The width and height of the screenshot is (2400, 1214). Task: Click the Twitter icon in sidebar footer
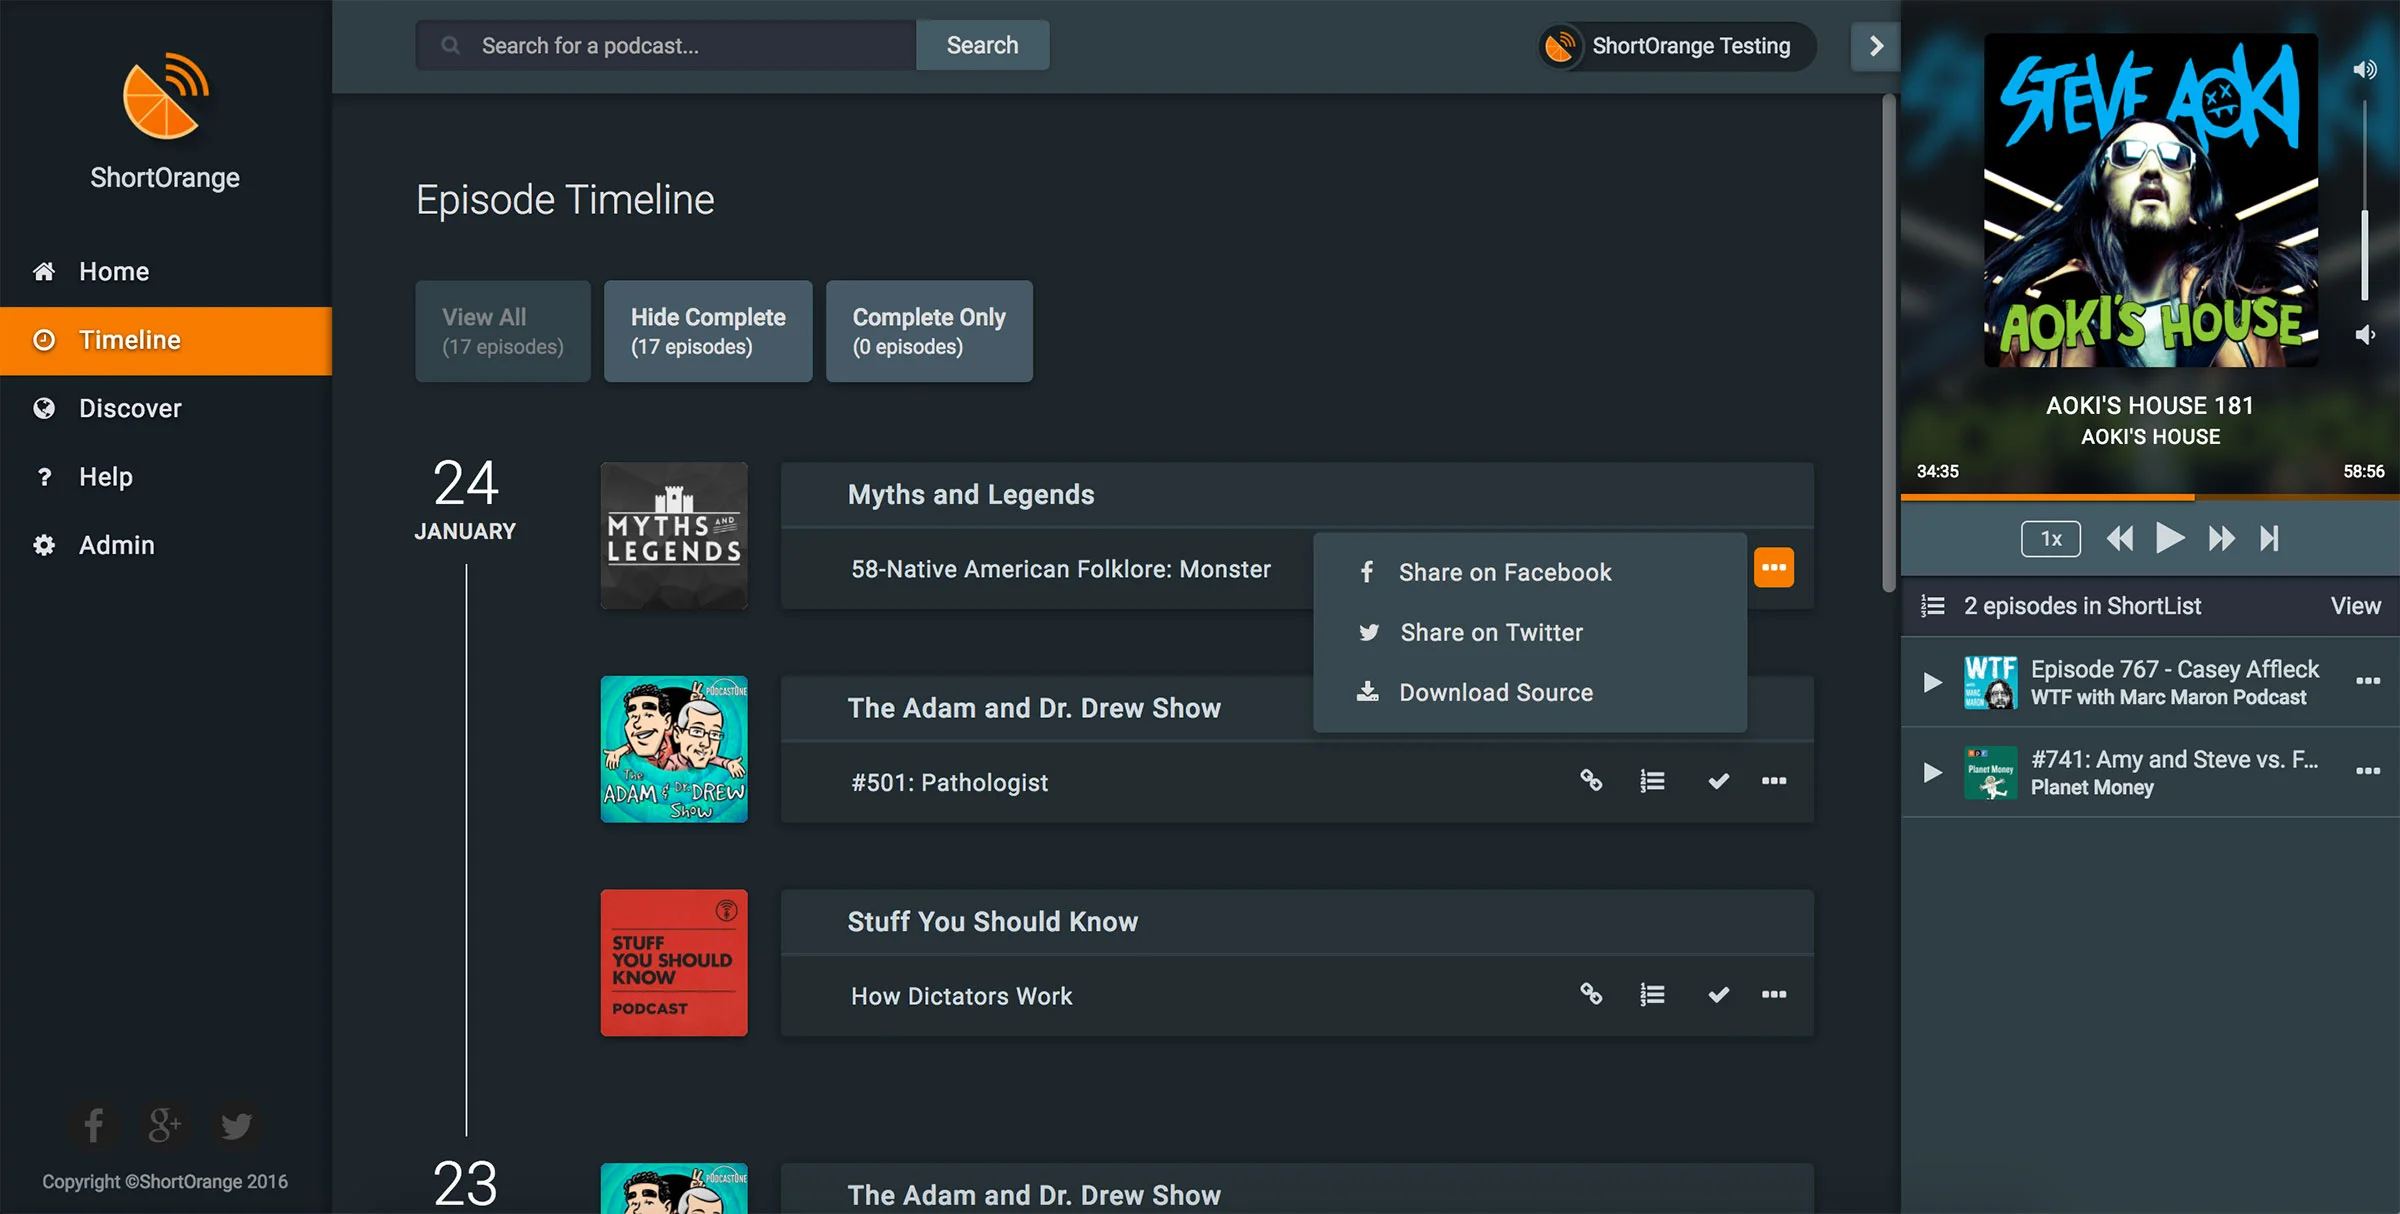point(236,1125)
